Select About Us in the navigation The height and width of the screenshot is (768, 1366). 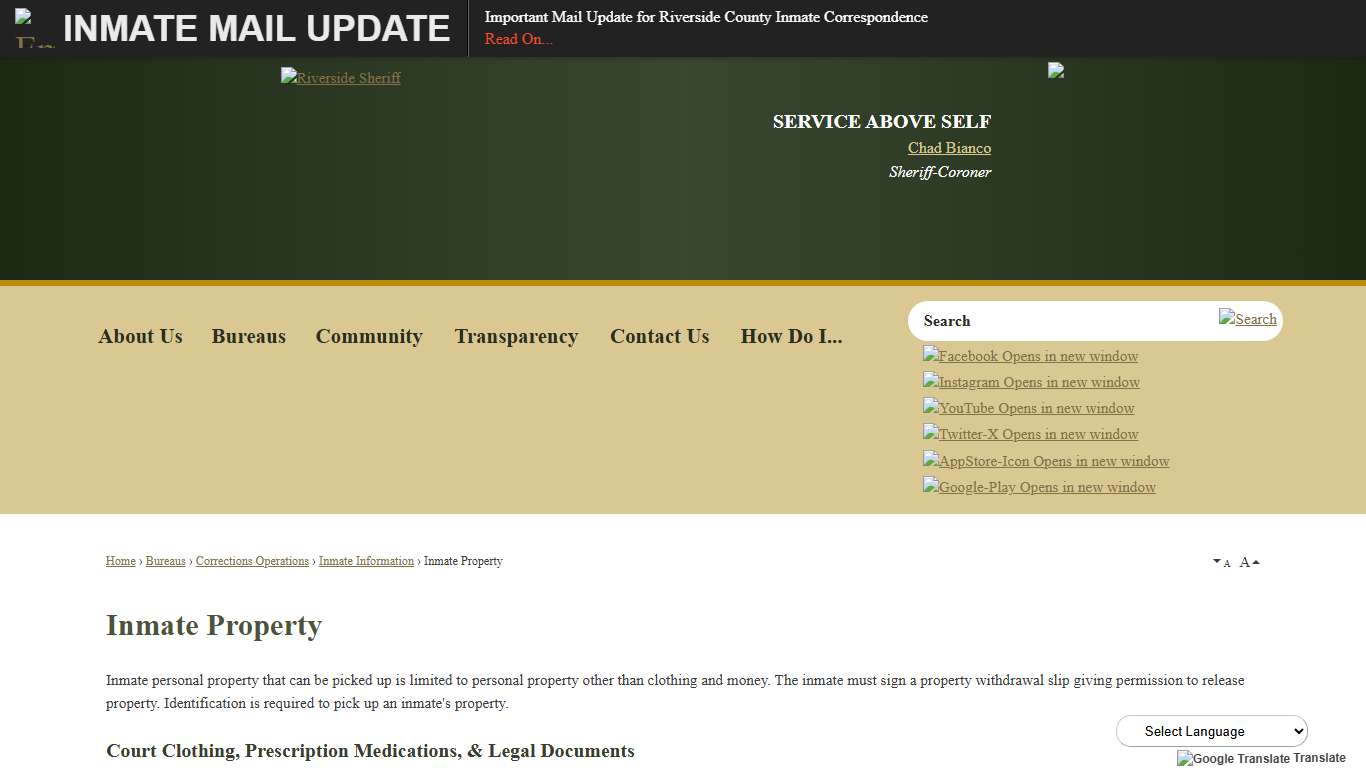tap(140, 336)
